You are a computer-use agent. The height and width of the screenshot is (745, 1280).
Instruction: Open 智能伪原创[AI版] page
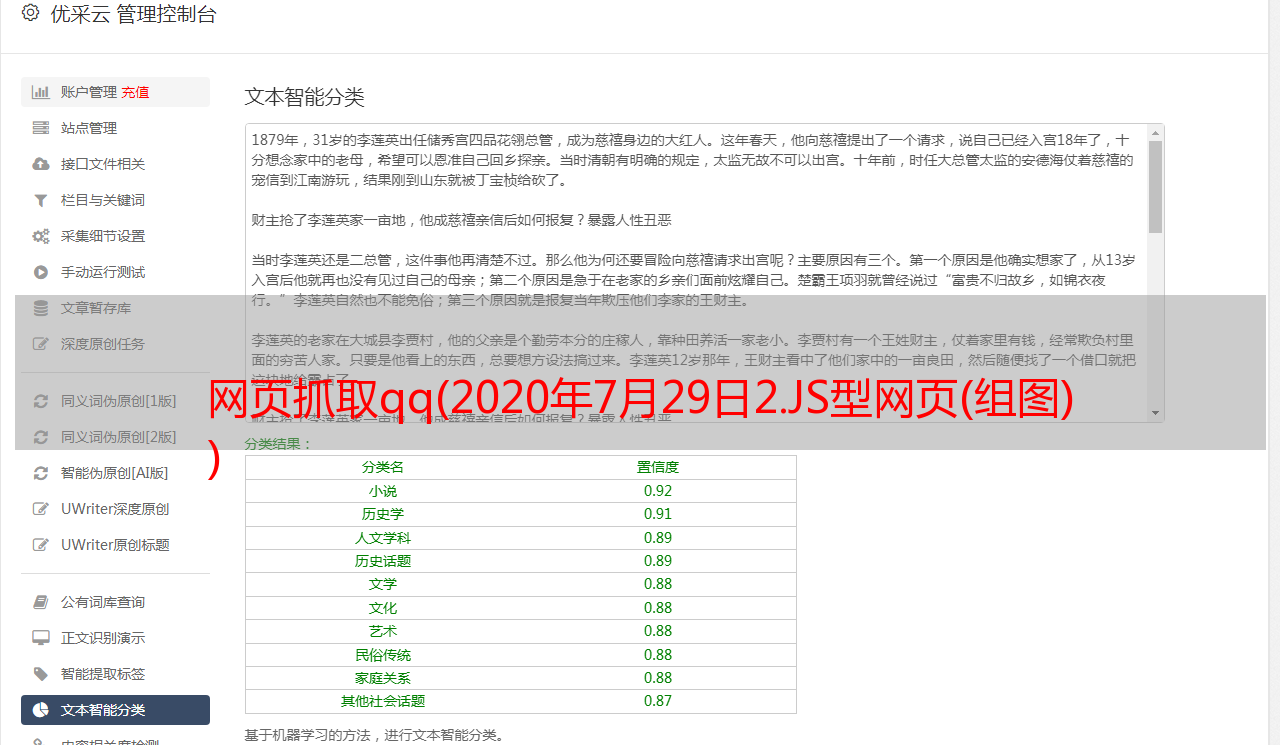115,473
